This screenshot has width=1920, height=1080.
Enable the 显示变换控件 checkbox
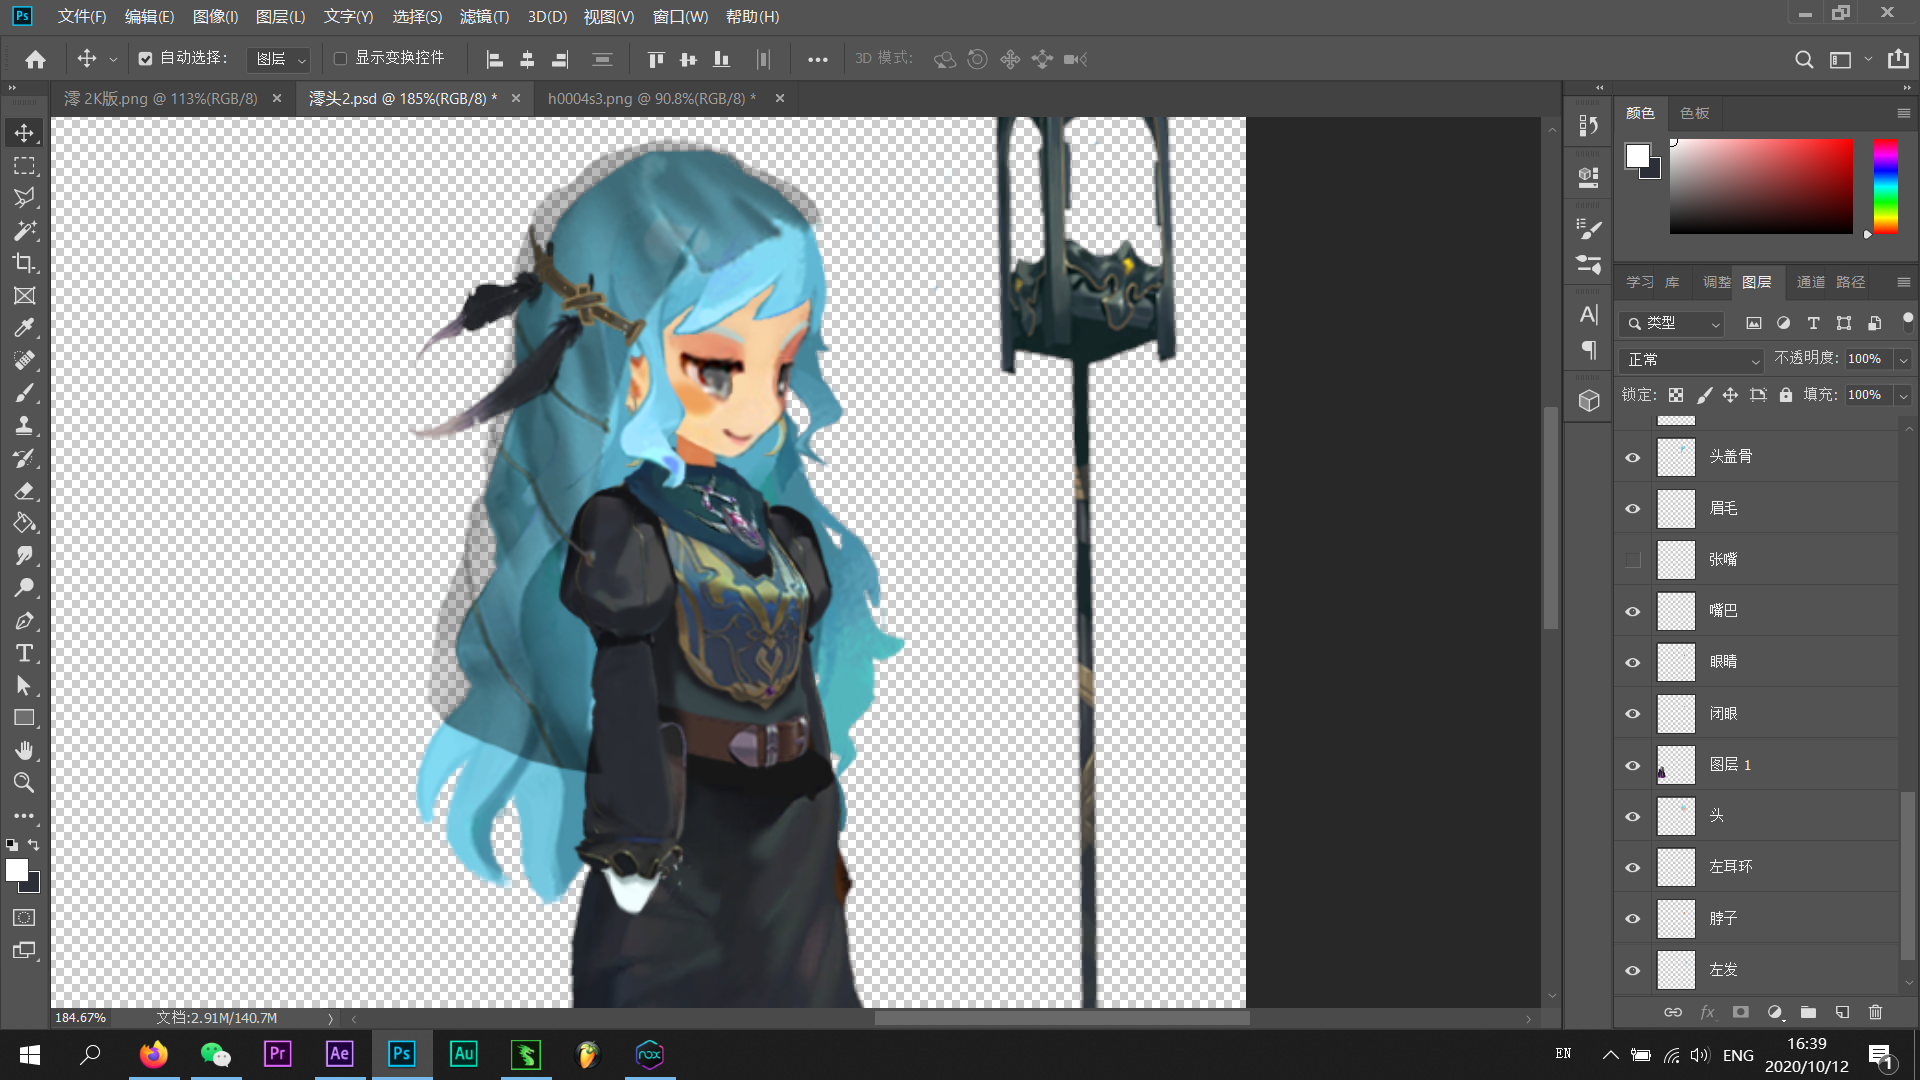(x=340, y=59)
